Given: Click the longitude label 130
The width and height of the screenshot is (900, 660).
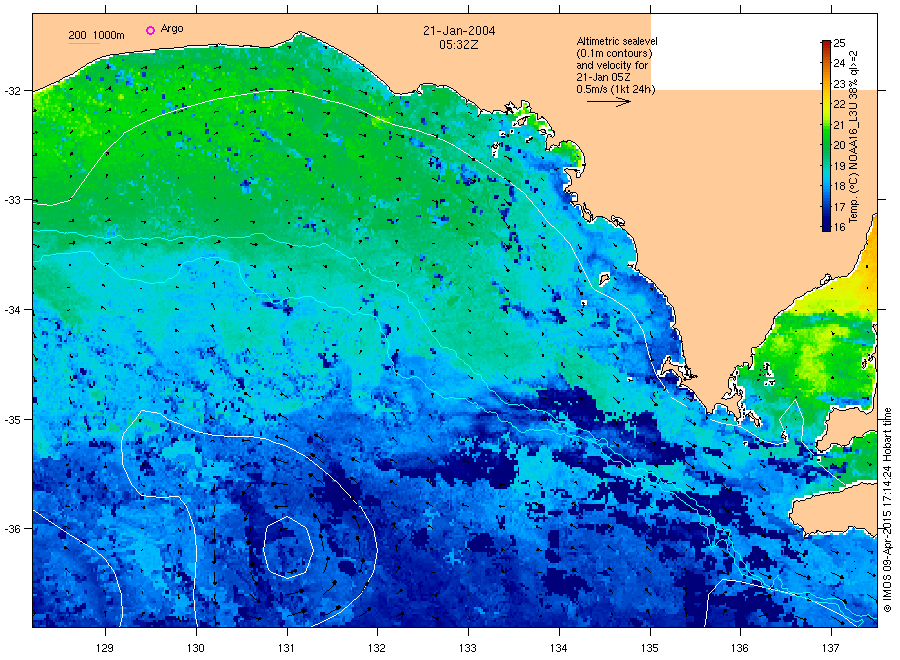Looking at the screenshot, I should 196,648.
